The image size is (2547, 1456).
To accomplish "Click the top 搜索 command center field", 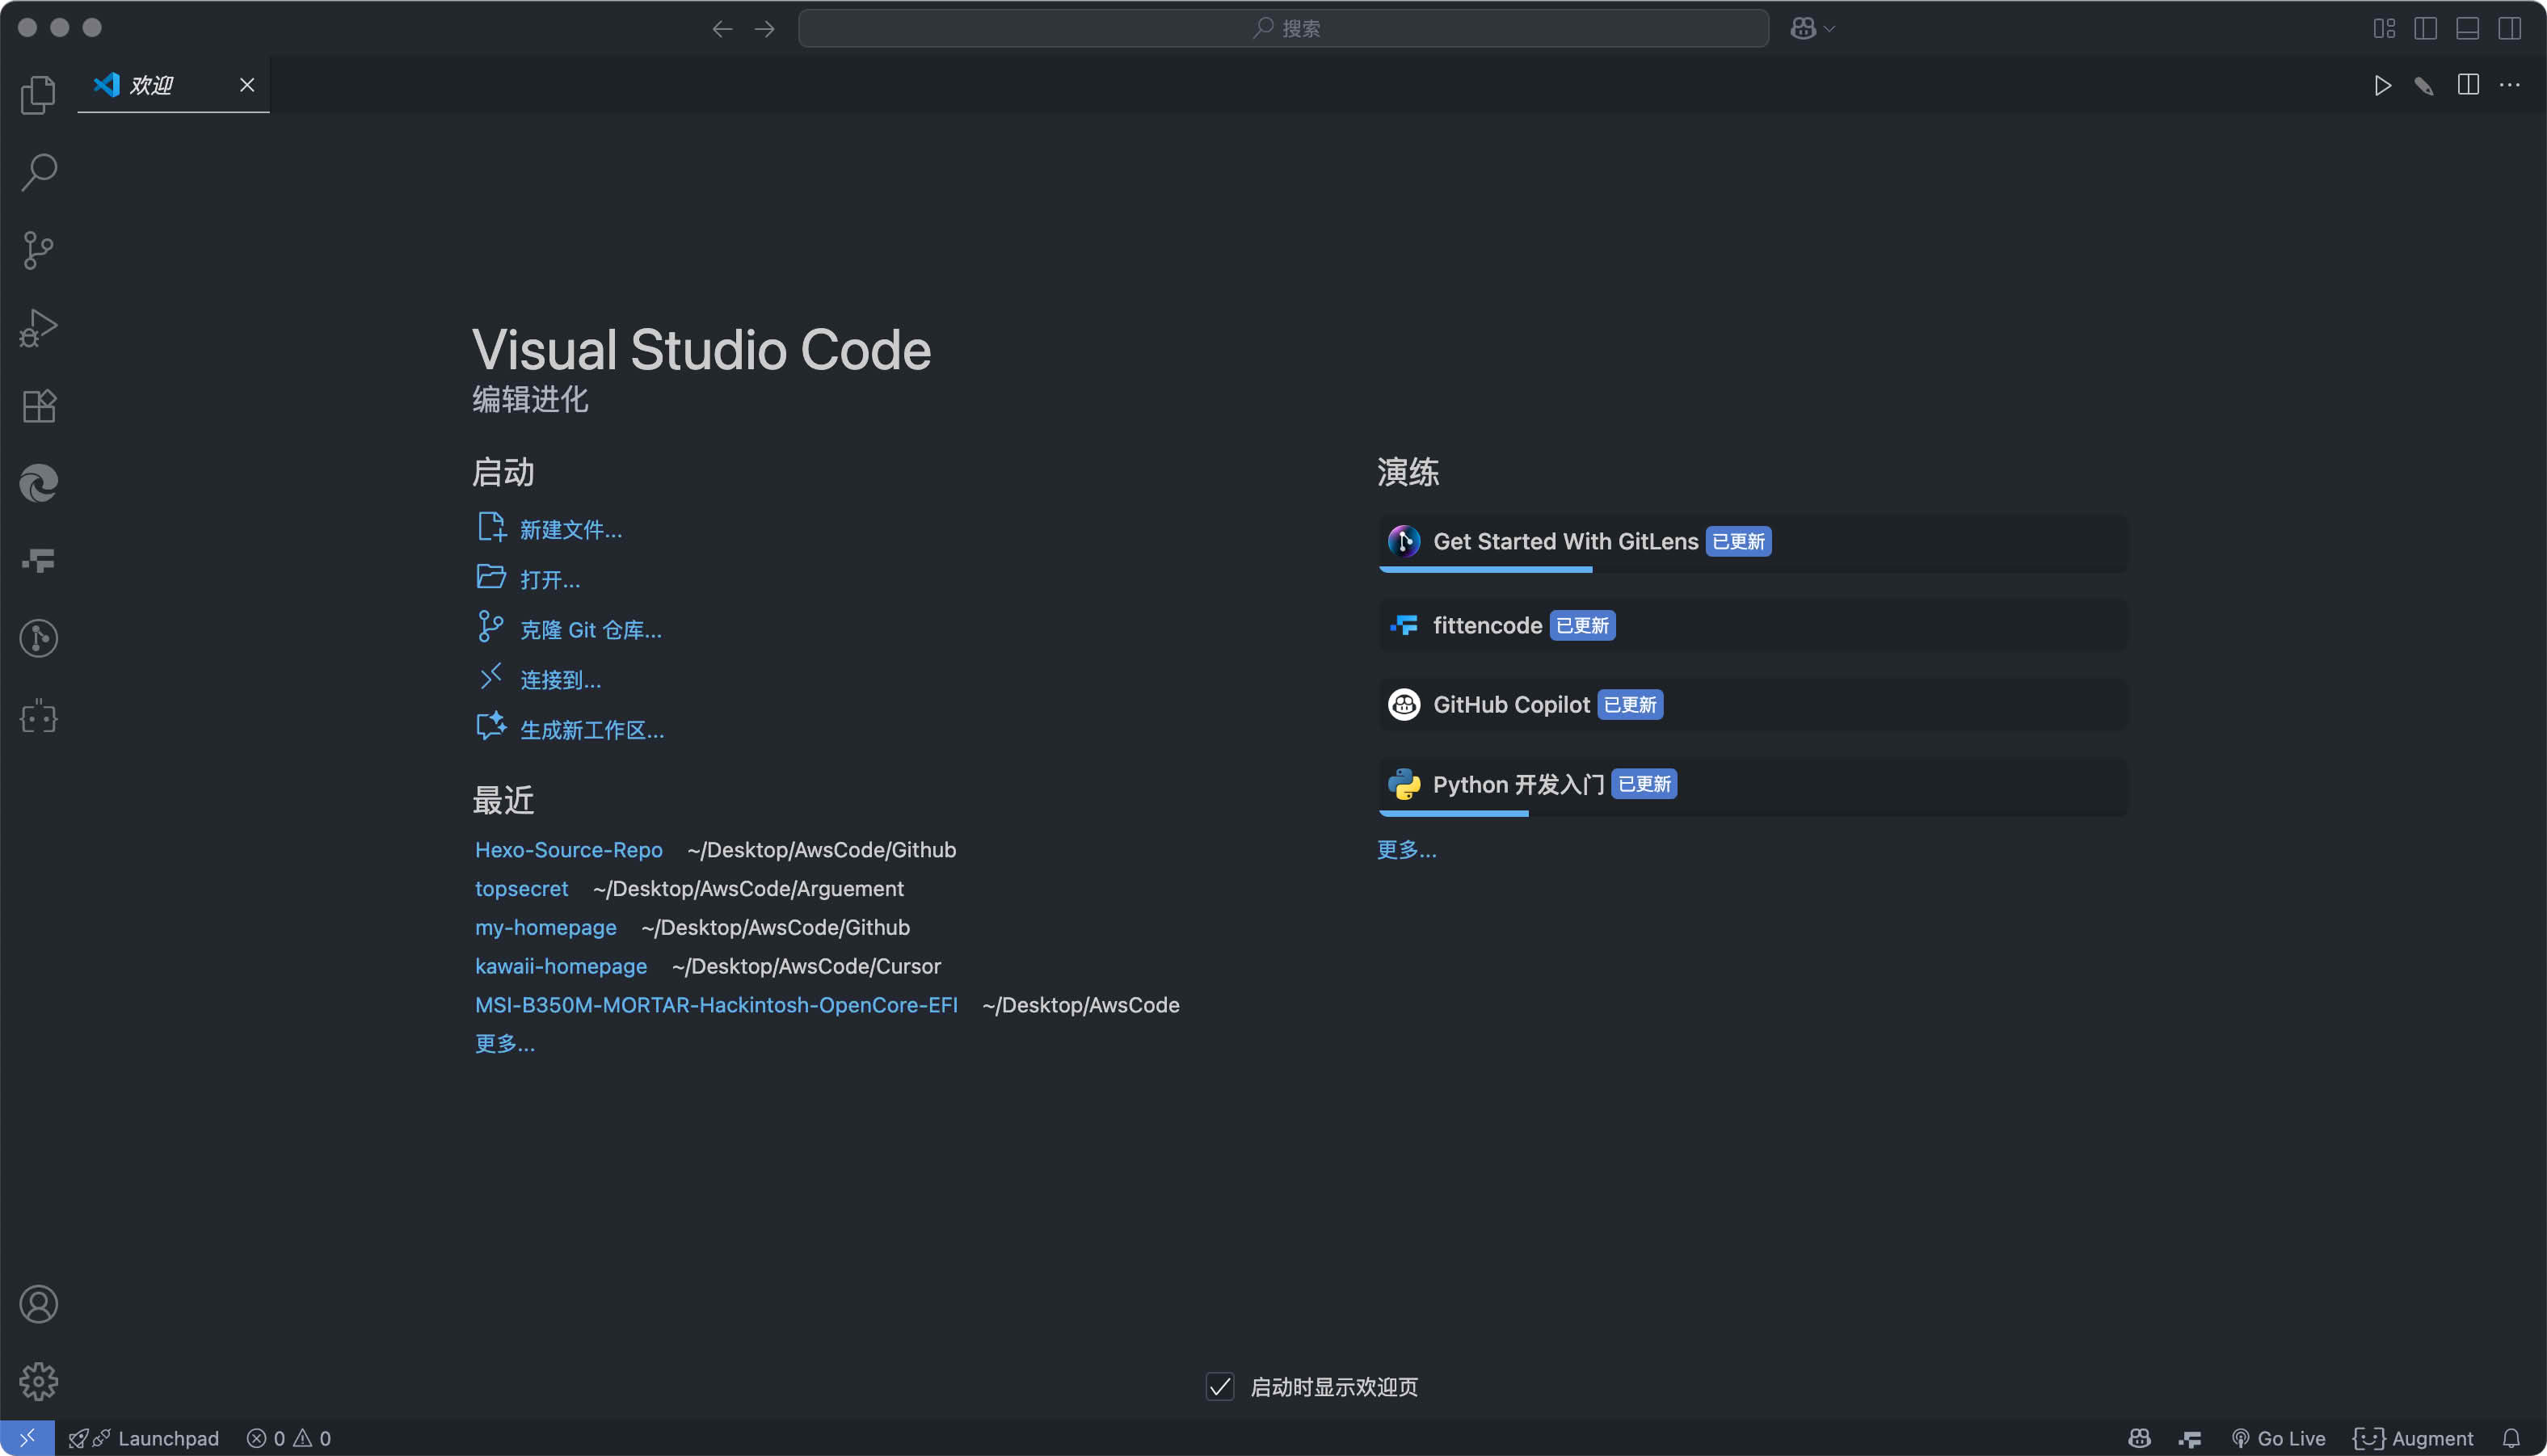I will pyautogui.click(x=1283, y=29).
